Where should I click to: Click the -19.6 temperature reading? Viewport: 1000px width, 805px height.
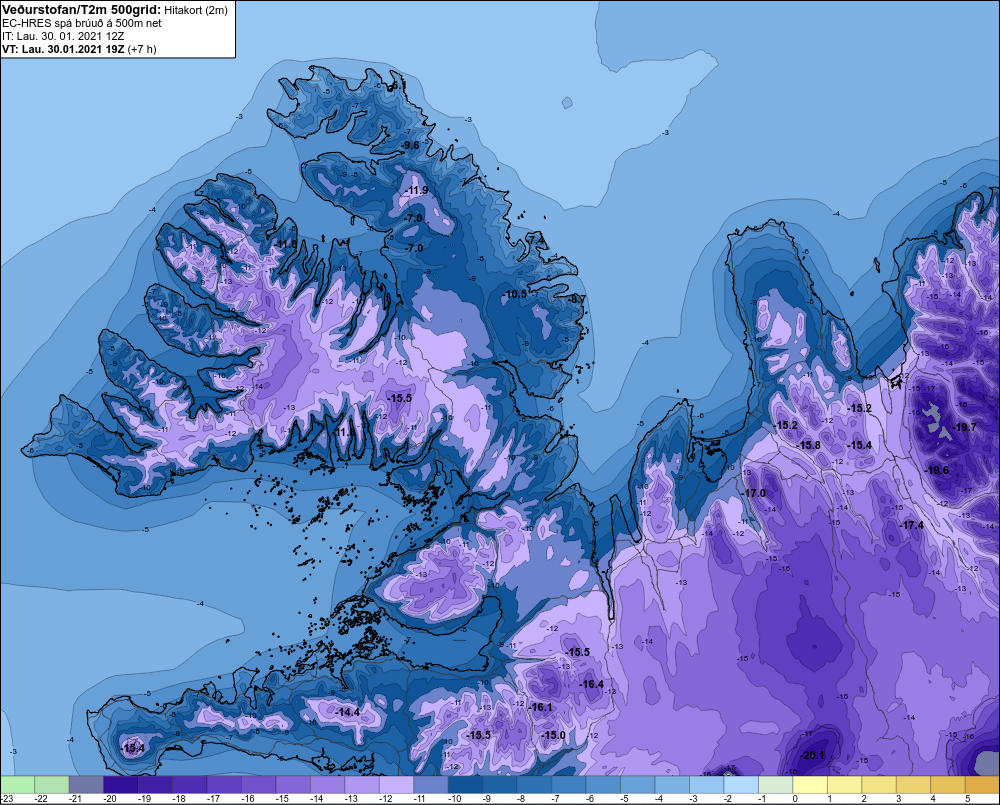point(936,470)
